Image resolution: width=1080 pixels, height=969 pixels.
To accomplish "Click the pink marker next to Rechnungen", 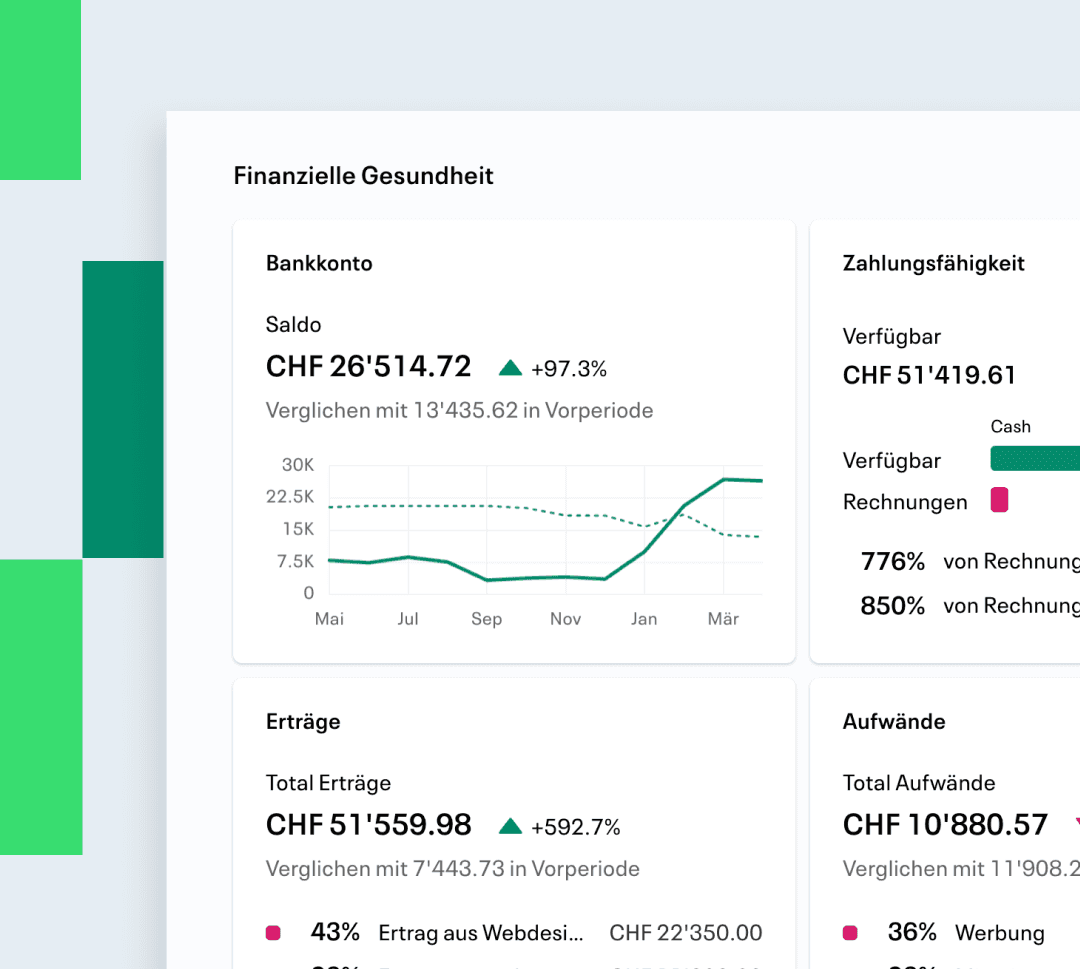I will pyautogui.click(x=999, y=500).
